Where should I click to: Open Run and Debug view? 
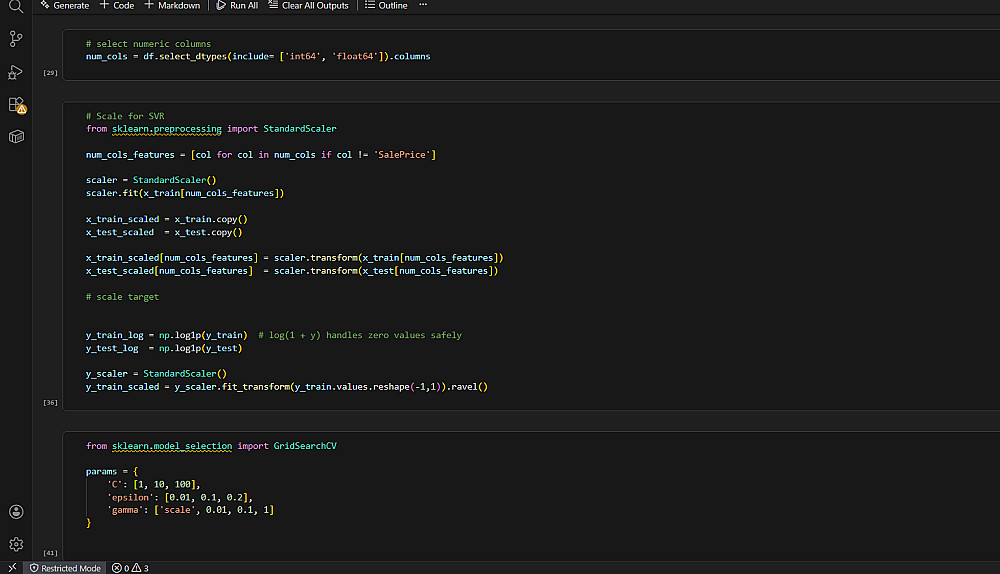pyautogui.click(x=16, y=72)
